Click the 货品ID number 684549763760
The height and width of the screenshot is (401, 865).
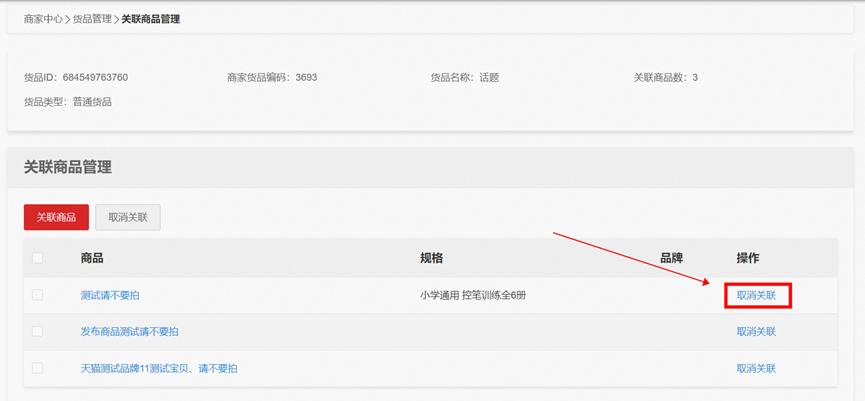[x=95, y=78]
